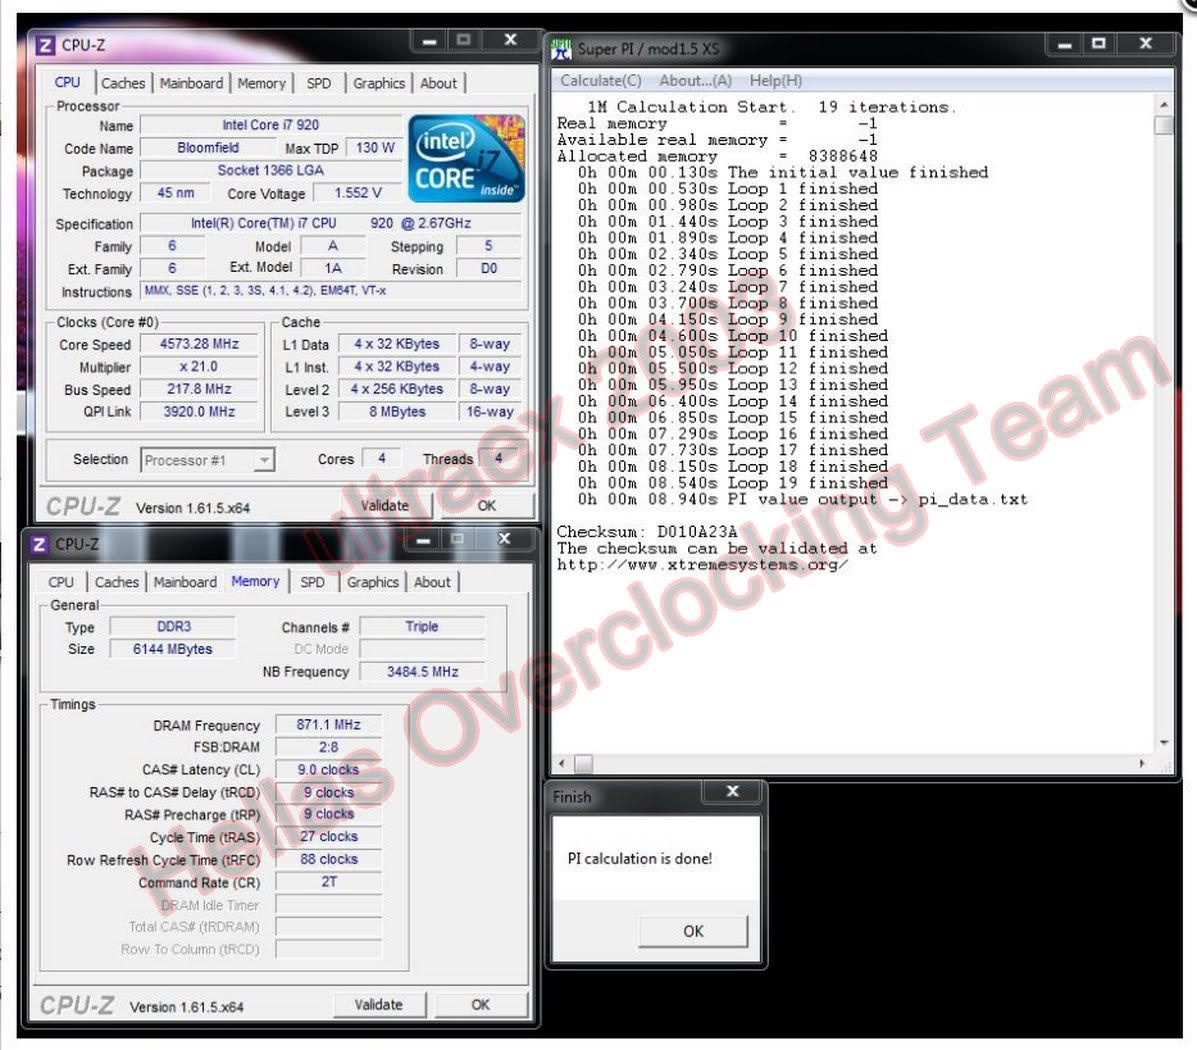Click the 'http://www.xtremesystems.org/' text in Super PI
The image size is (1197, 1050).
pyautogui.click(x=702, y=565)
